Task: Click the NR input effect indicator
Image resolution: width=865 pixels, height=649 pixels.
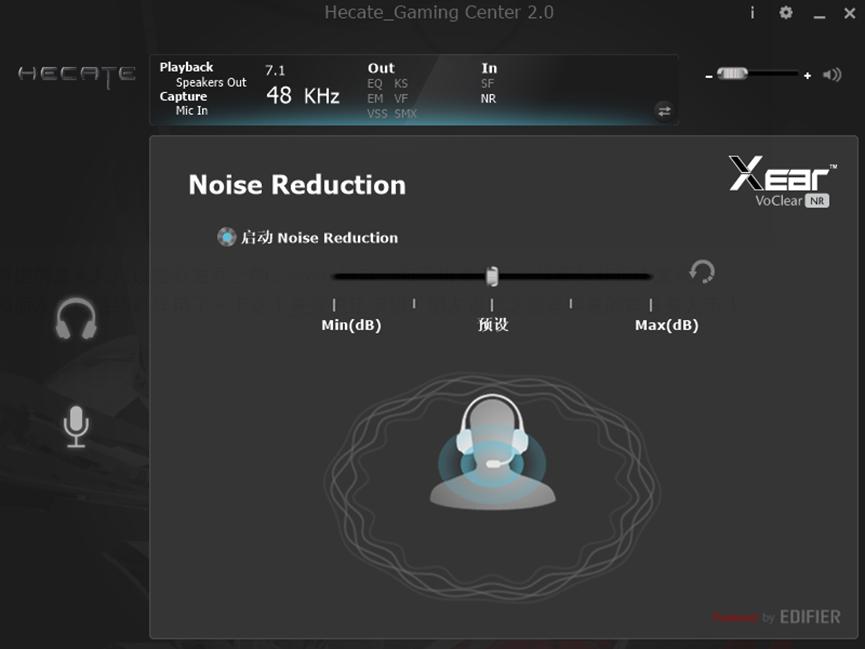Action: point(488,99)
